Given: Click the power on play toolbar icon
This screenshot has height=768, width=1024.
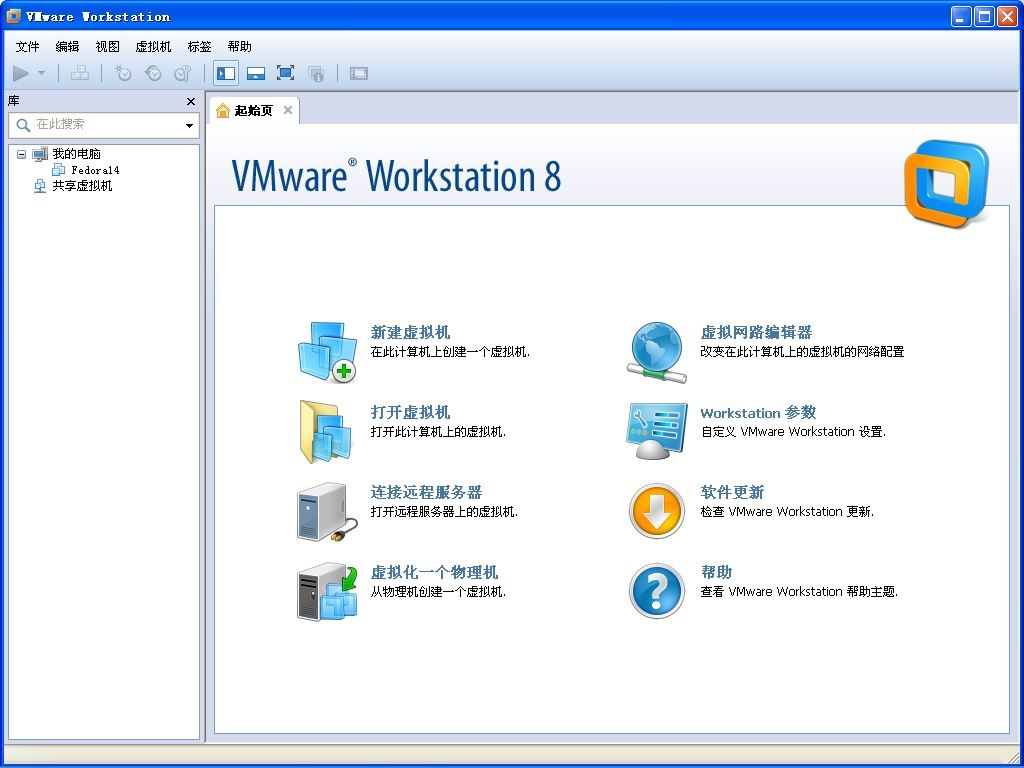Looking at the screenshot, I should pyautogui.click(x=21, y=73).
